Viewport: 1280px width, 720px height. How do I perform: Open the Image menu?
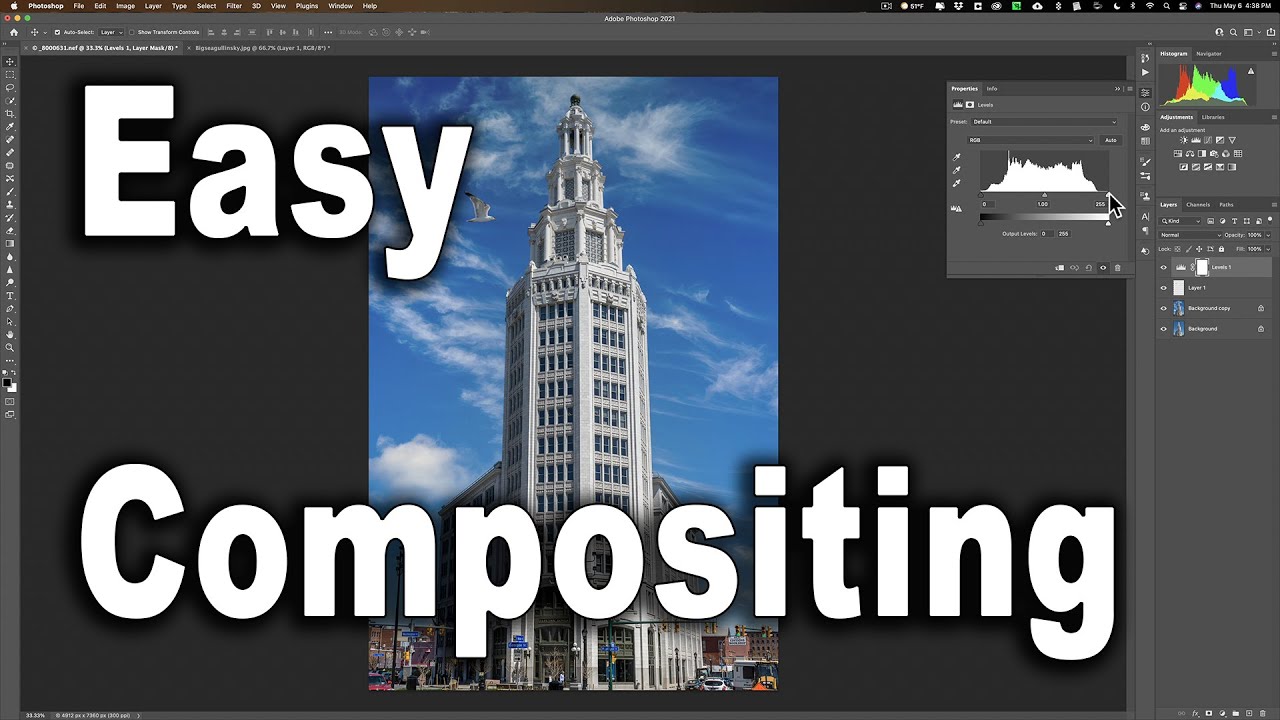click(x=125, y=6)
